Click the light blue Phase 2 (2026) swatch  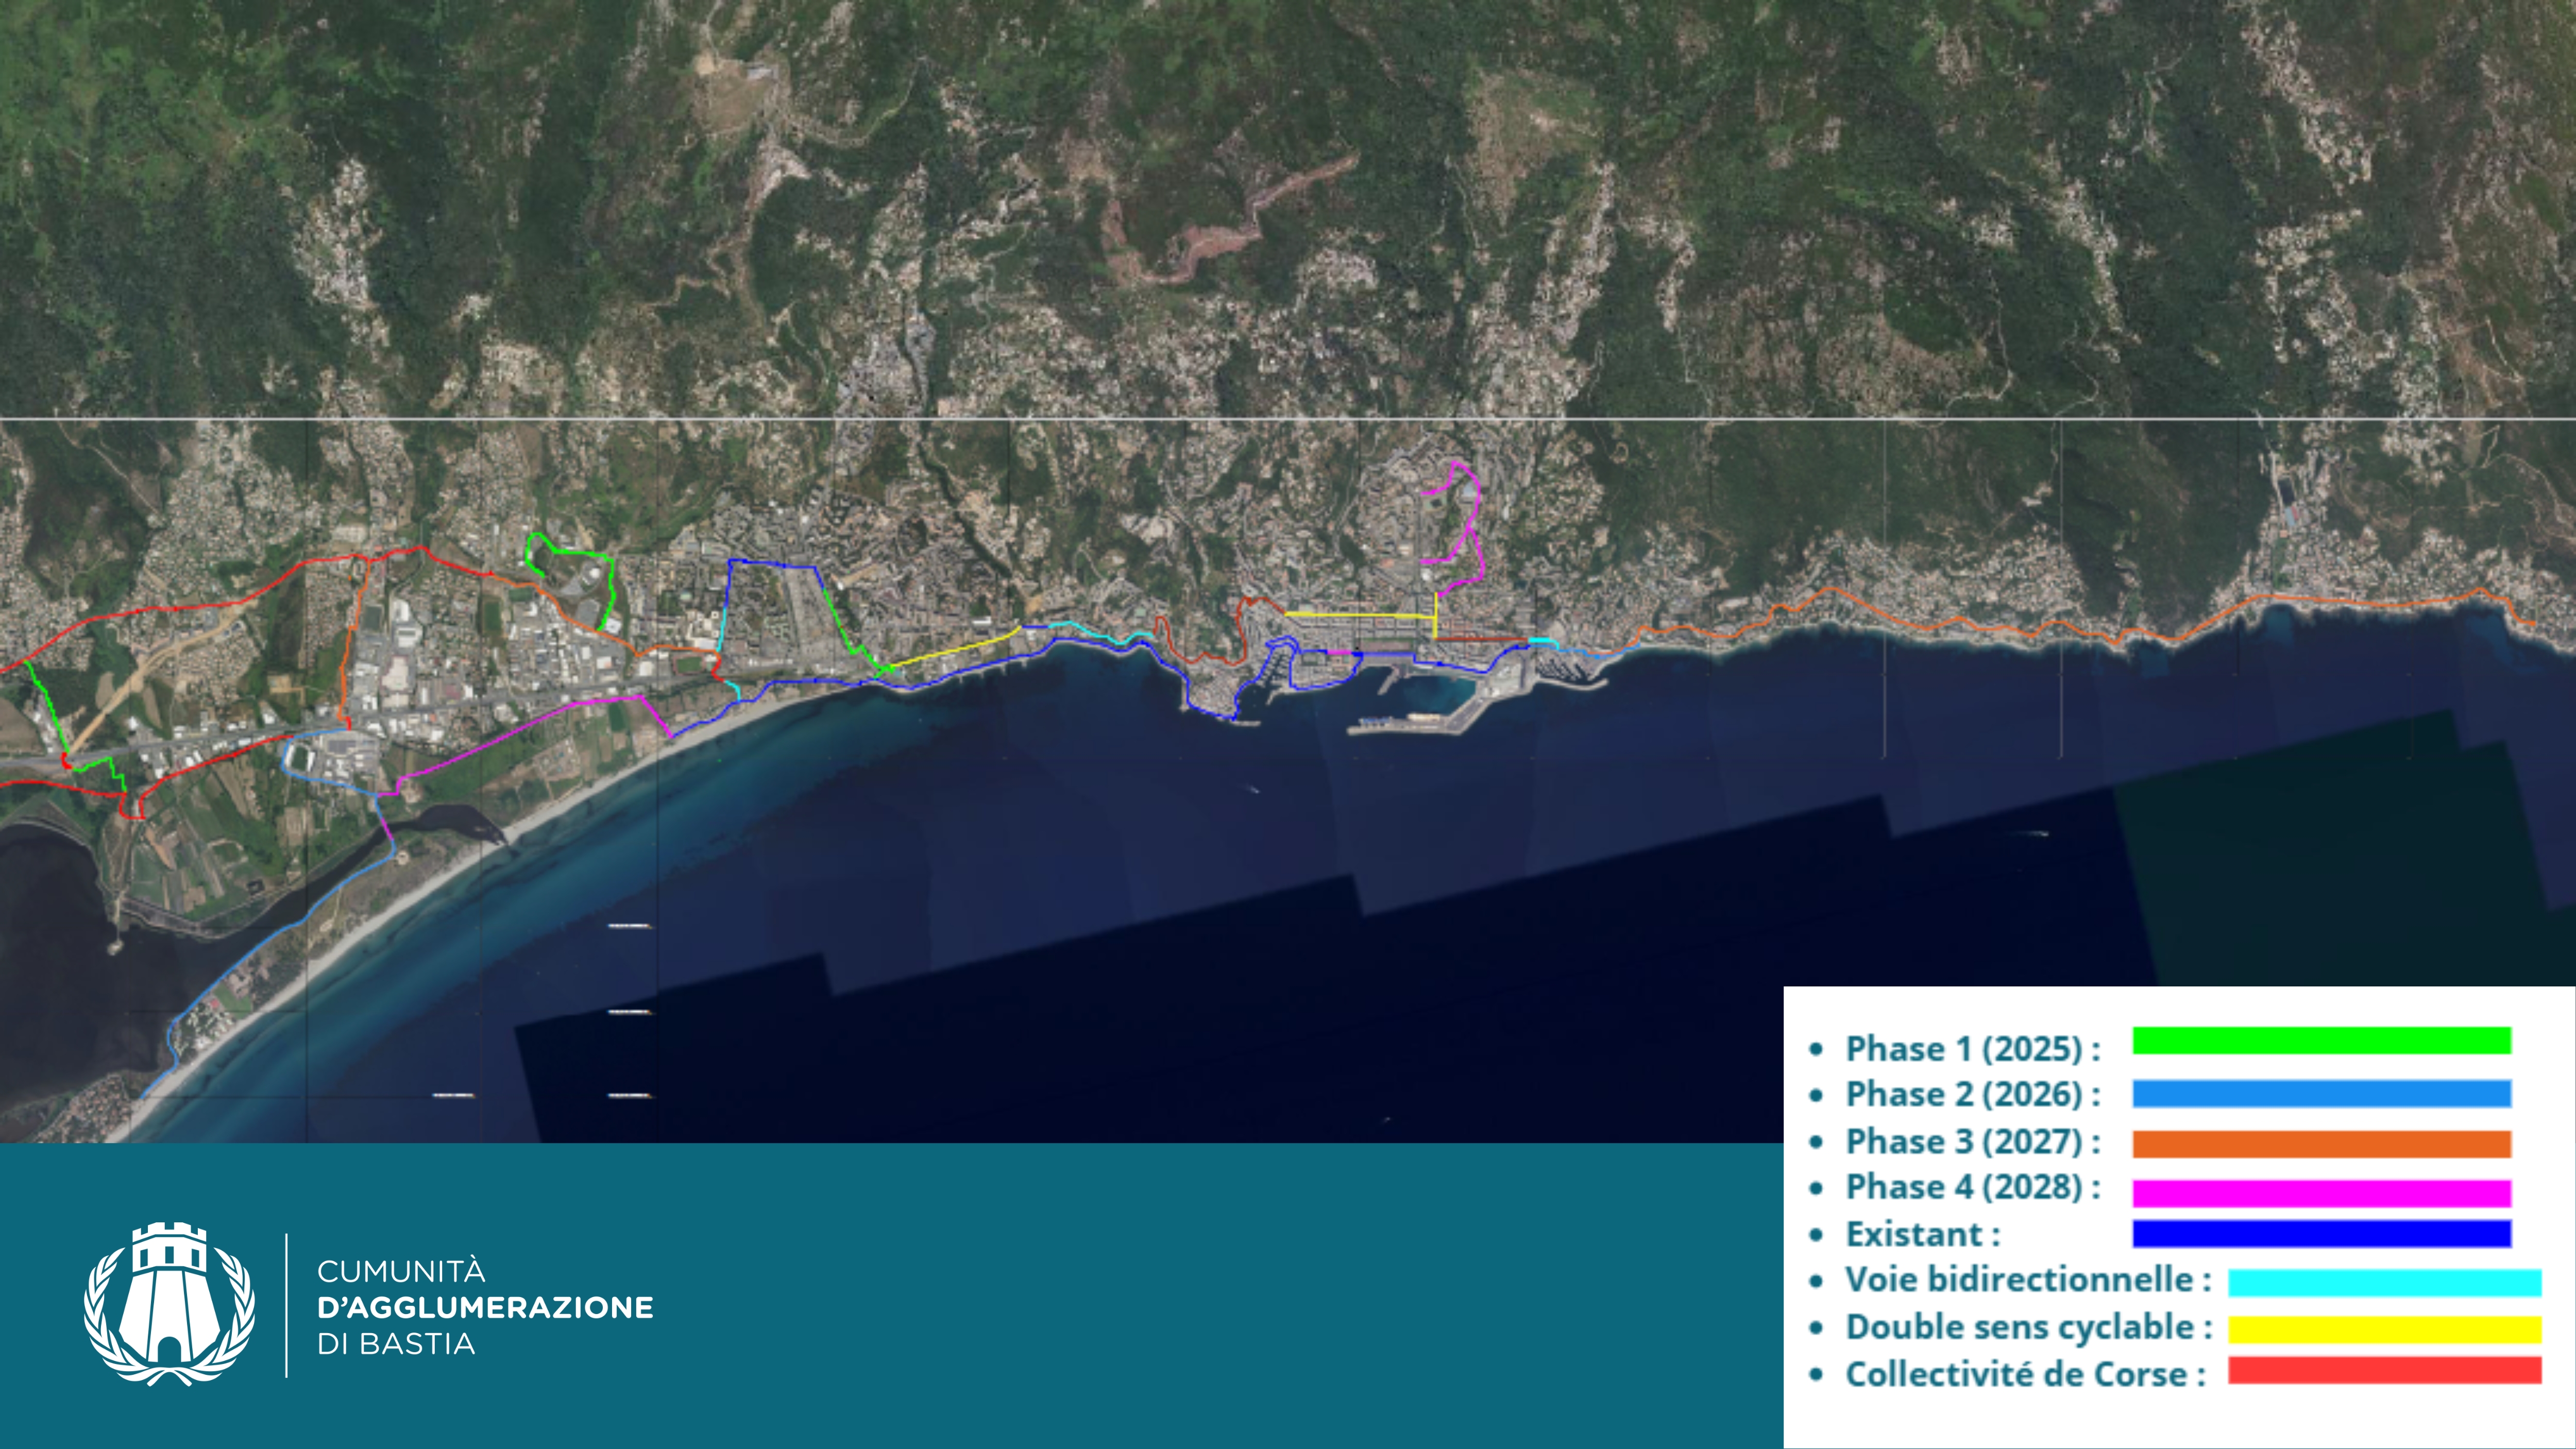(2321, 1093)
